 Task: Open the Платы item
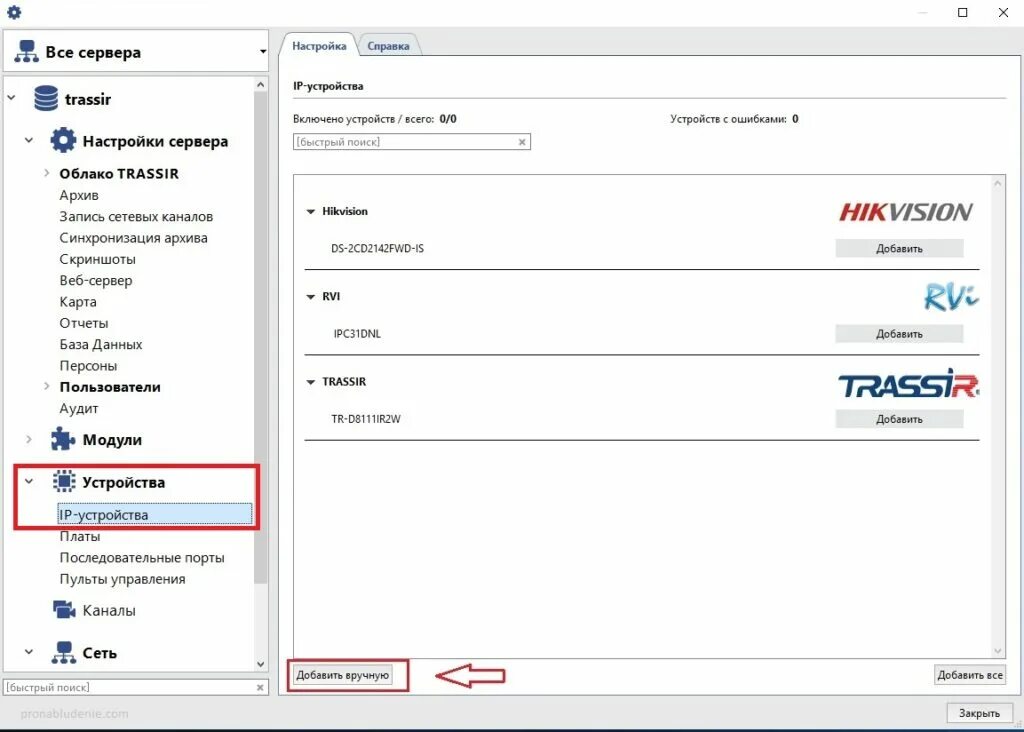click(x=80, y=536)
